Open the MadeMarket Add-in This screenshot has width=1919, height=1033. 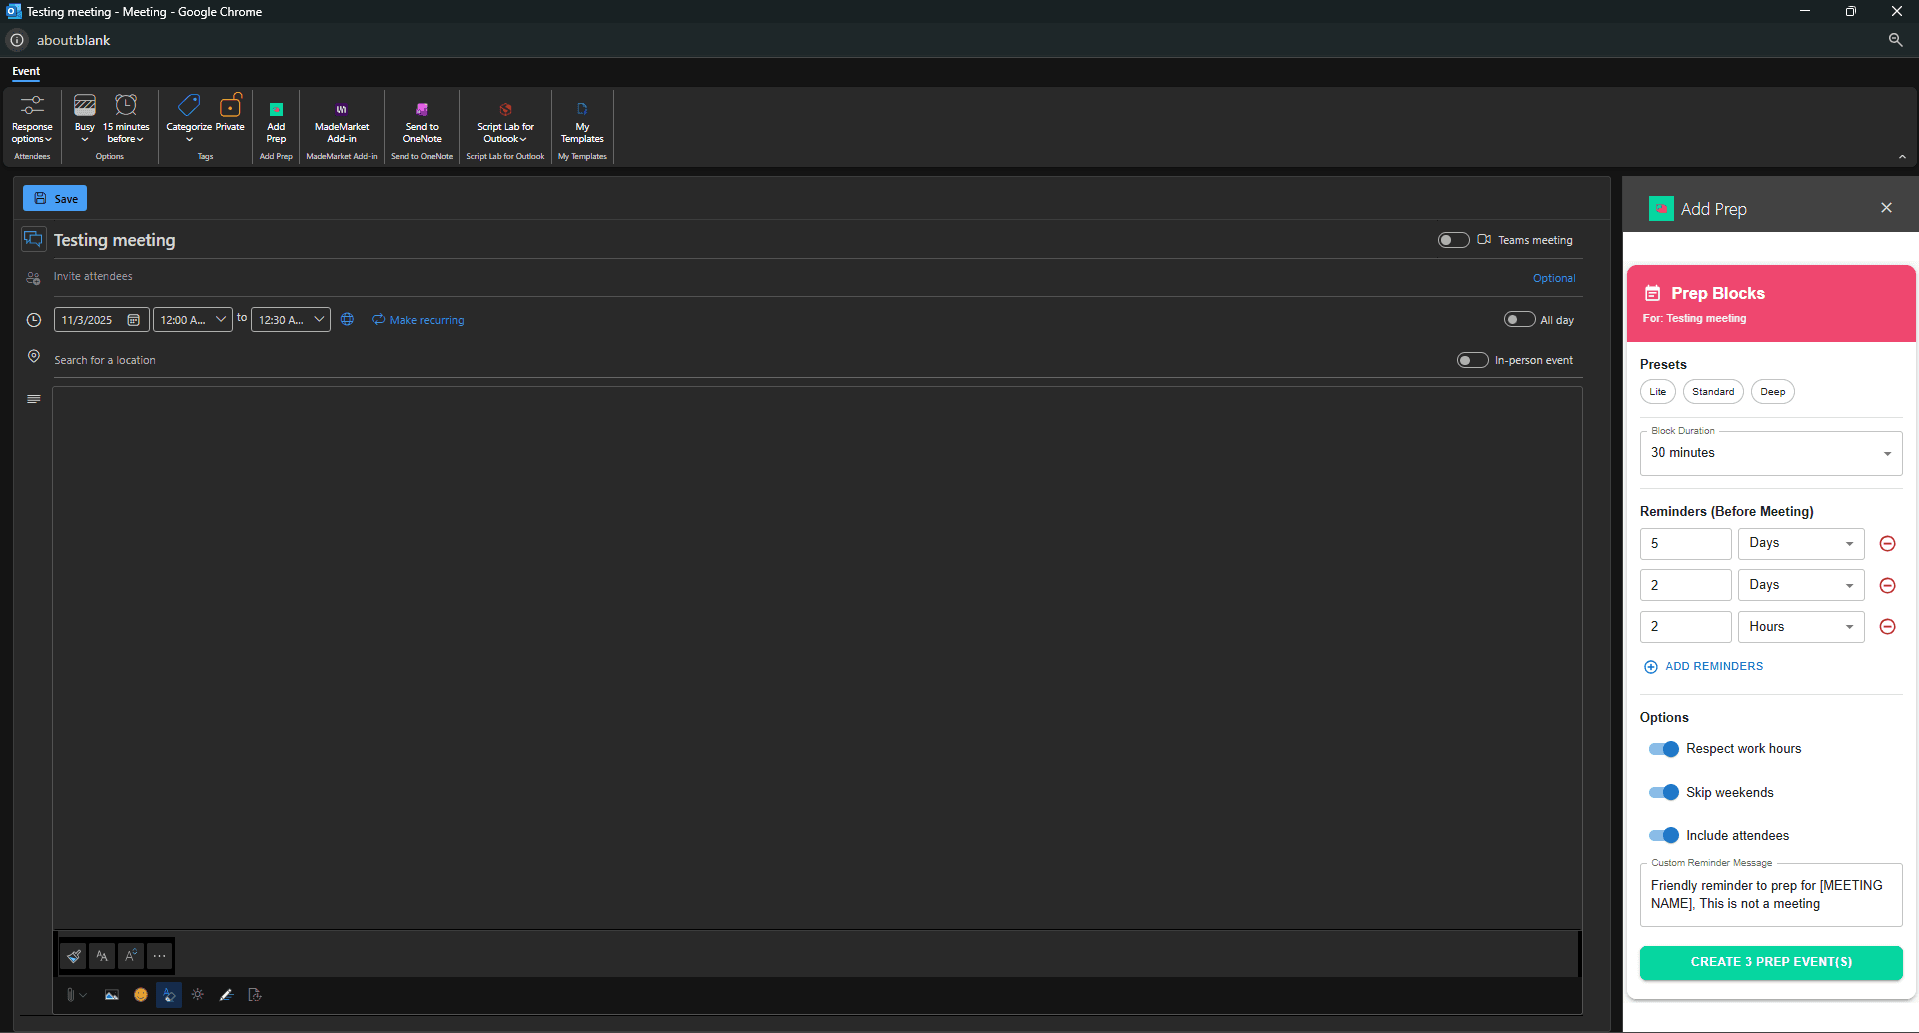click(x=342, y=121)
